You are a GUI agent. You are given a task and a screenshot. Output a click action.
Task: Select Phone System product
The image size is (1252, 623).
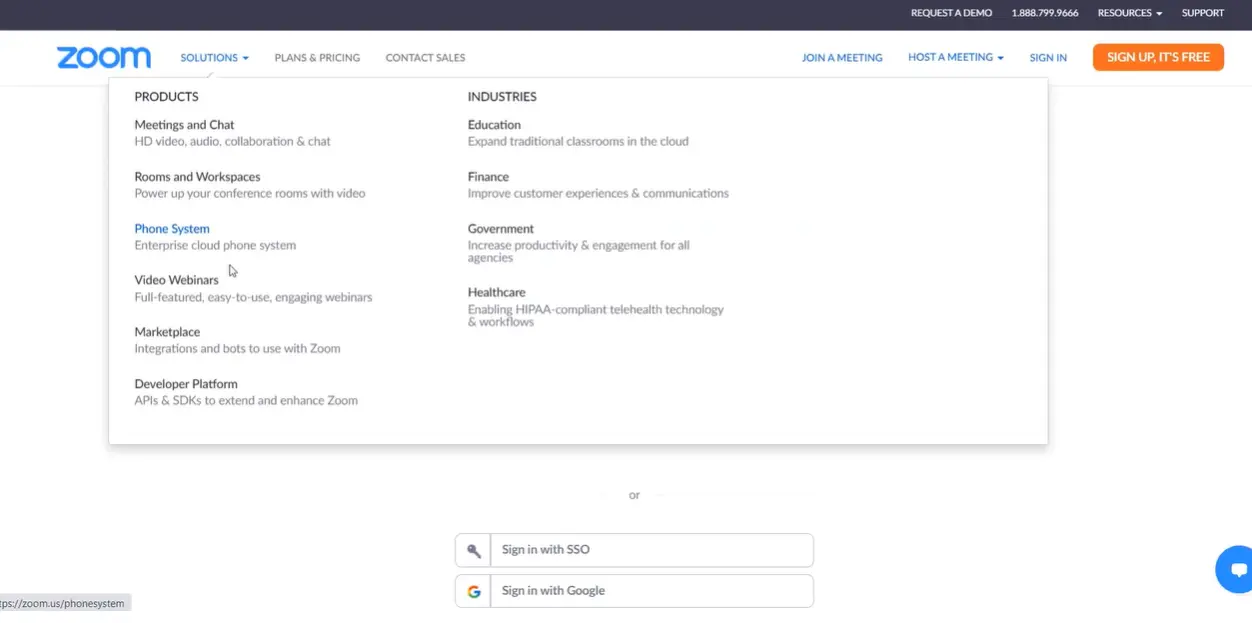click(x=172, y=229)
